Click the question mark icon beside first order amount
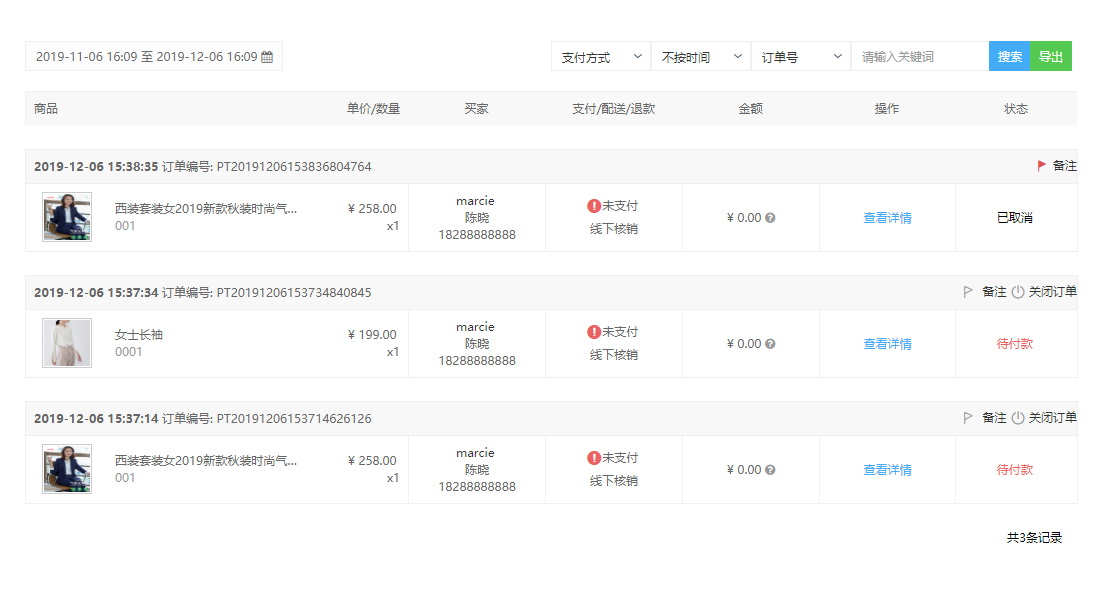1106x591 pixels. [x=770, y=218]
